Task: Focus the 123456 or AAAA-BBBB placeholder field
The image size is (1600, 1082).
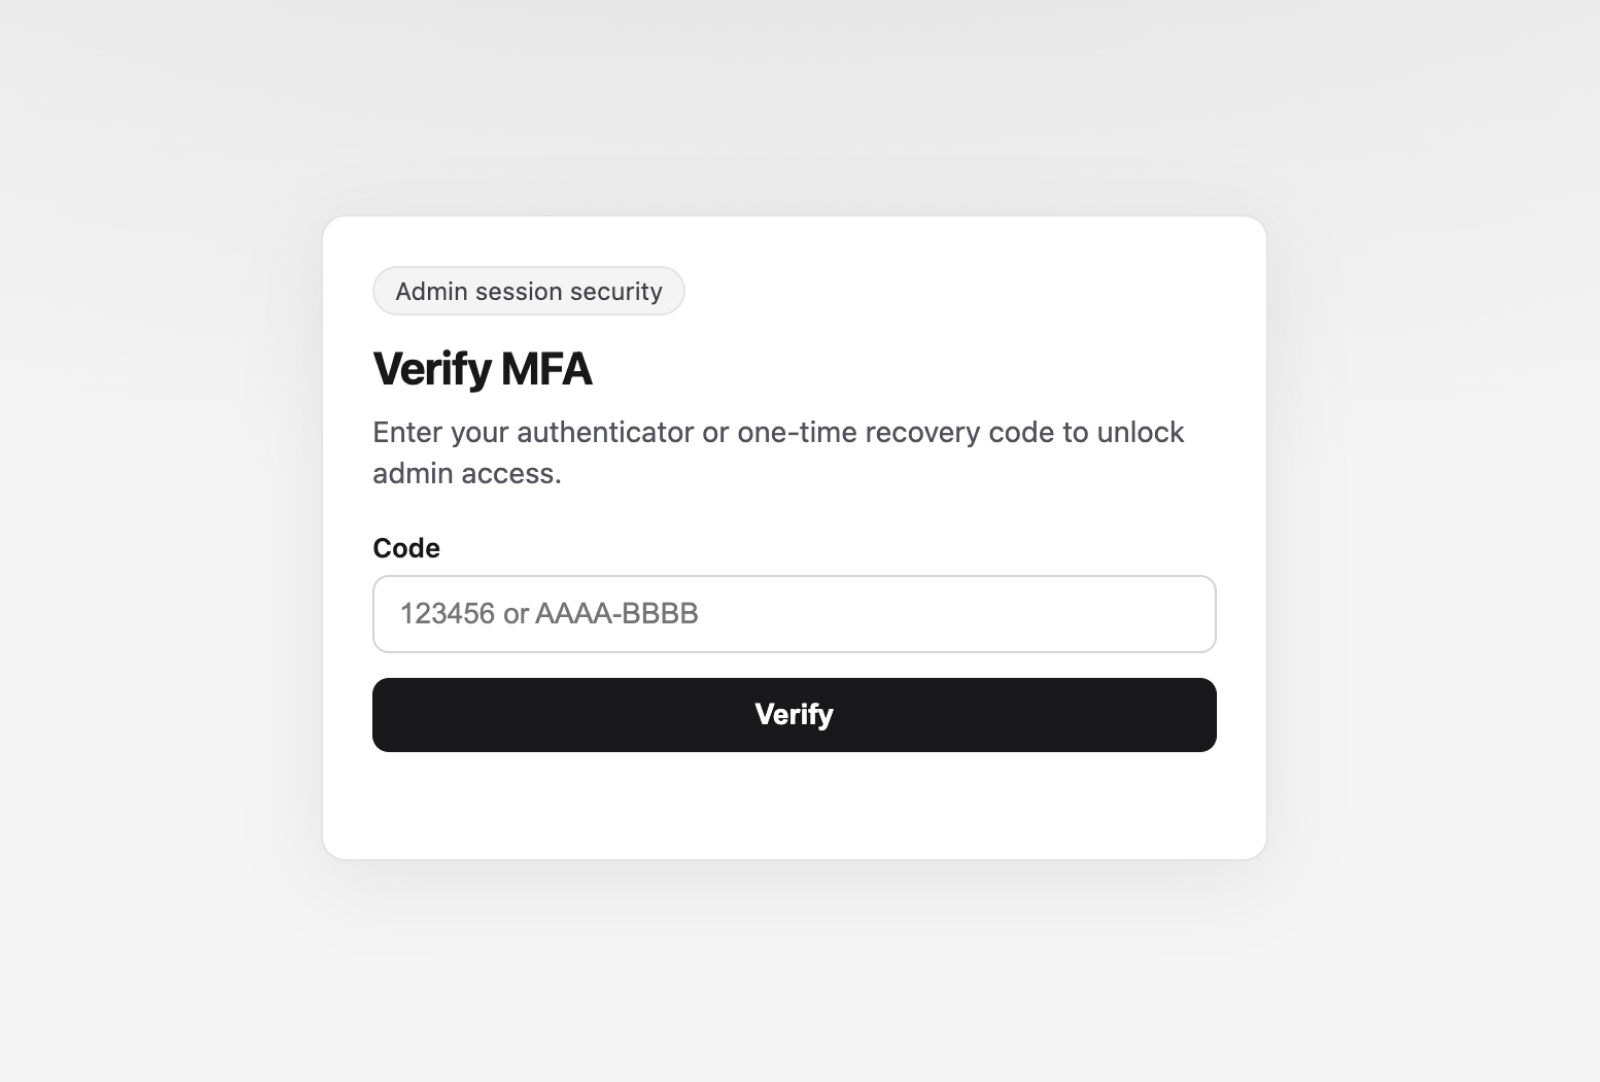Action: click(794, 614)
